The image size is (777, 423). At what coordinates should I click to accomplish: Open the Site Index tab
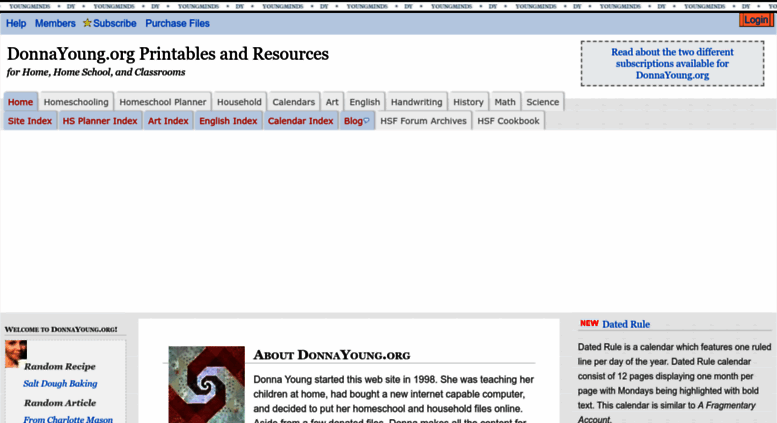pyautogui.click(x=30, y=121)
